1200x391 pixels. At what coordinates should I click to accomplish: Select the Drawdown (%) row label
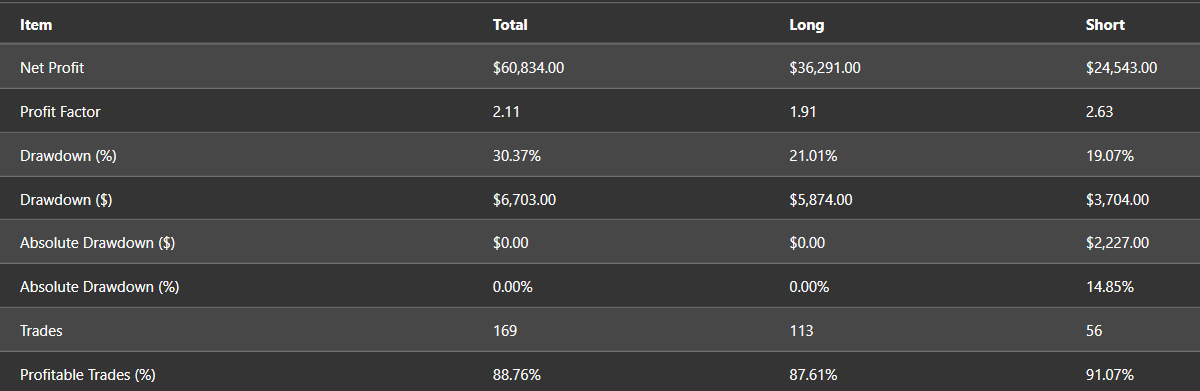pos(61,156)
